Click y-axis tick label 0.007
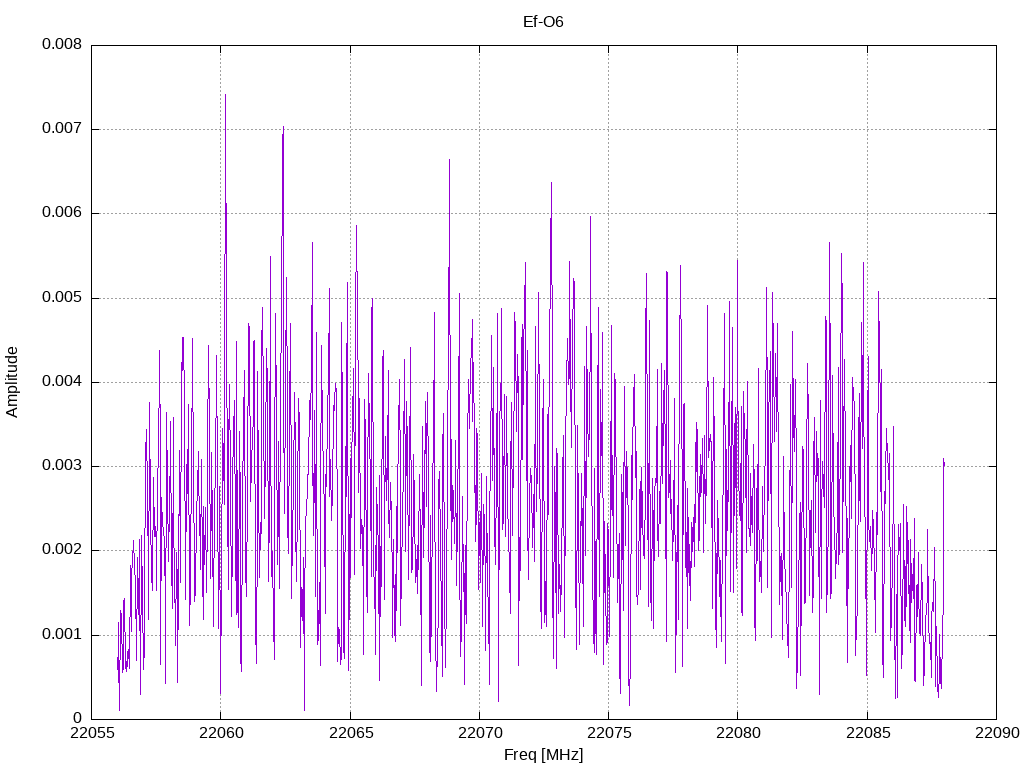1024x768 pixels. tap(62, 129)
